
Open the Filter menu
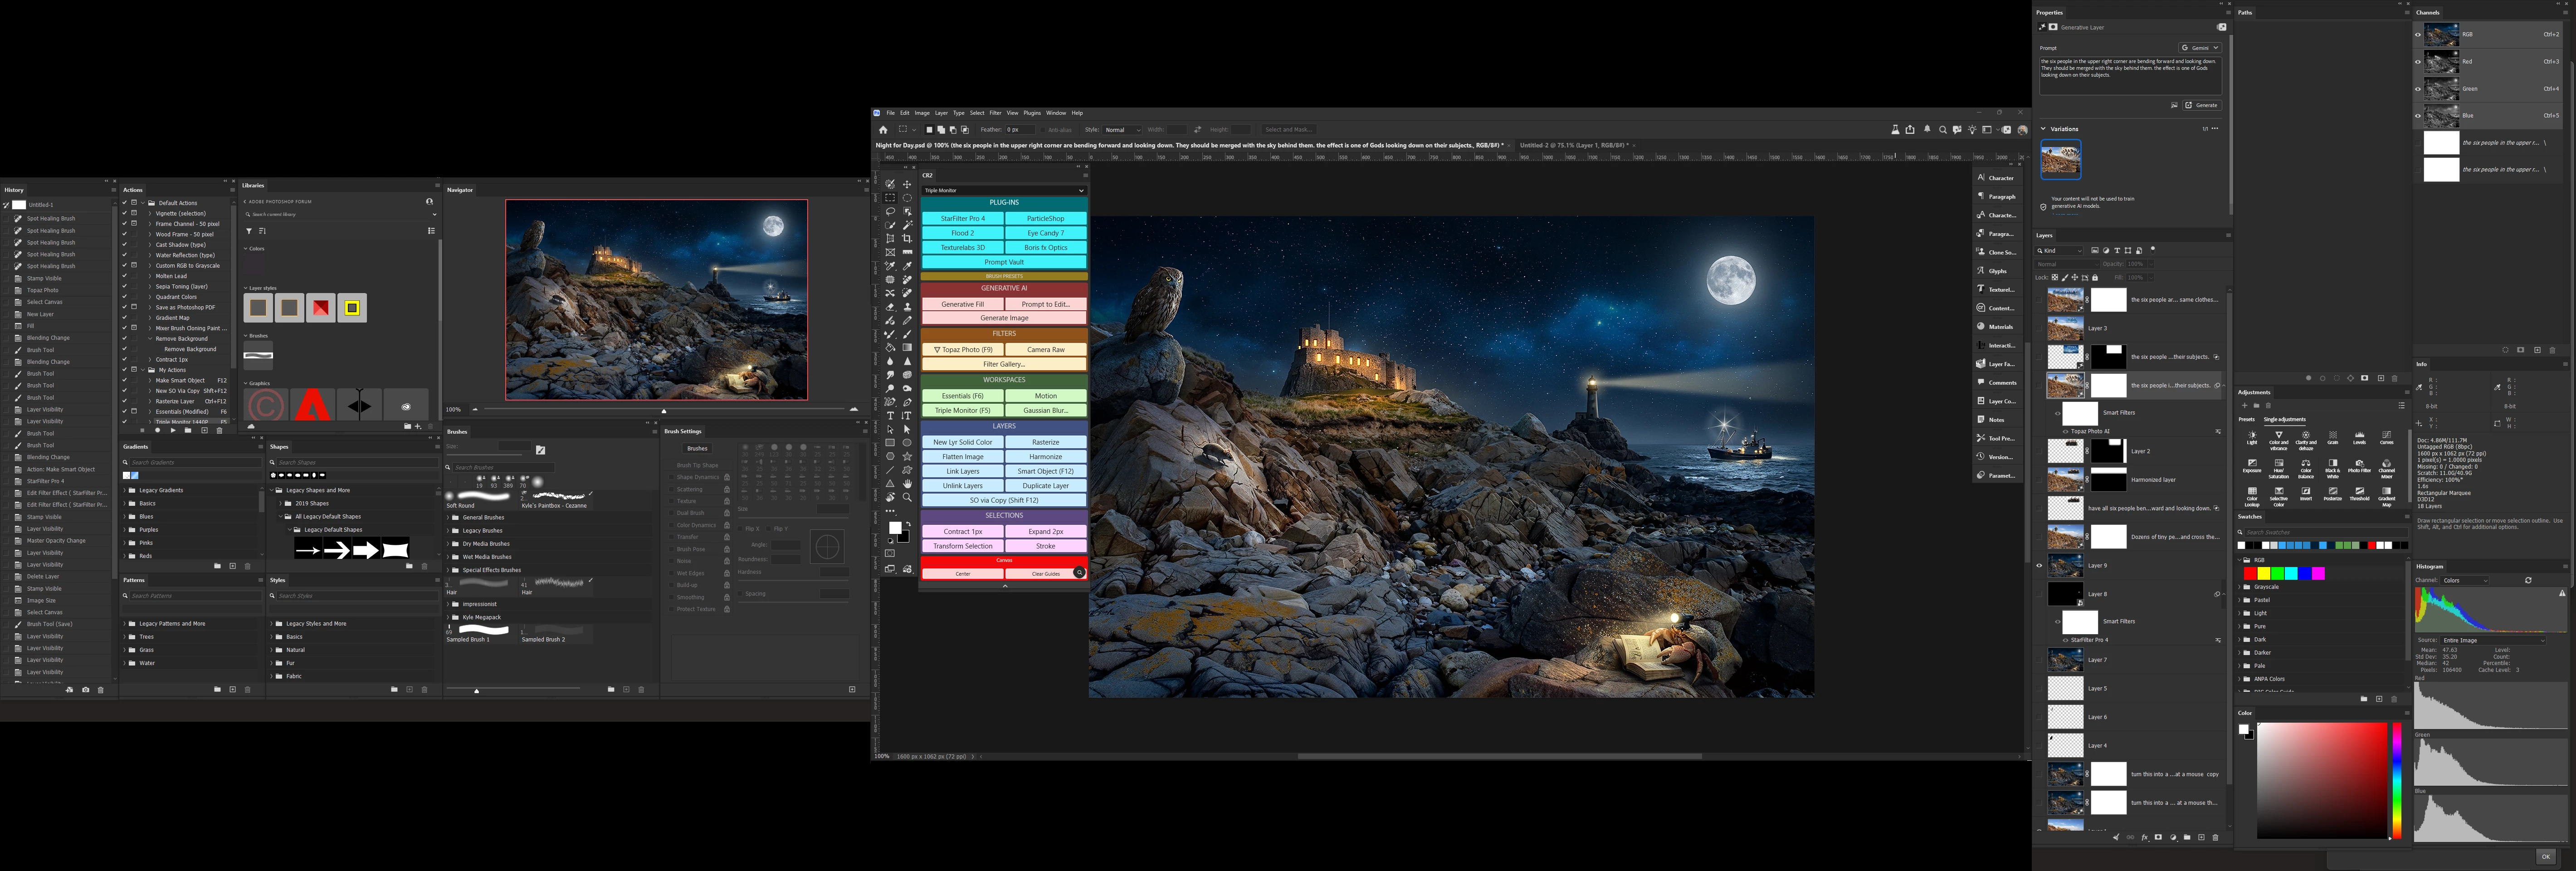pos(995,113)
